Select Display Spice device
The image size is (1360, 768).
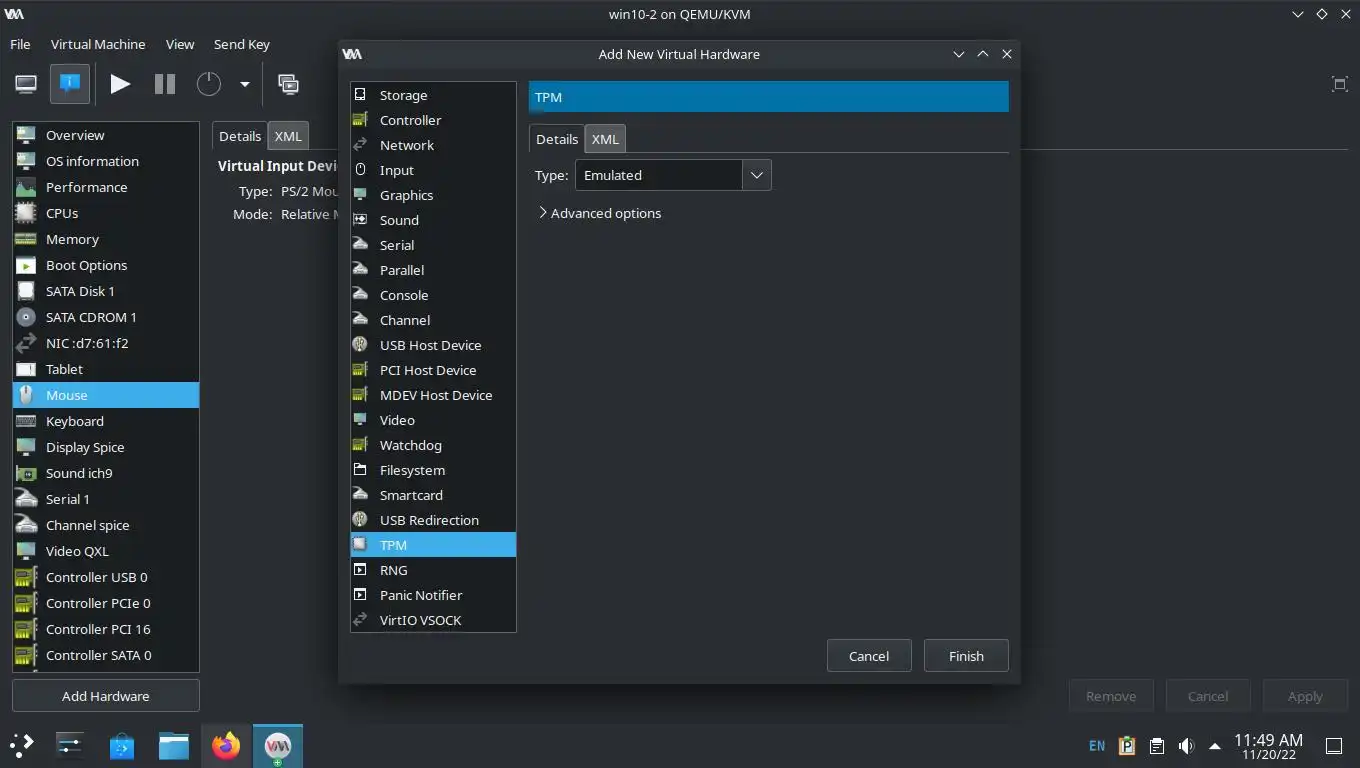(x=106, y=447)
